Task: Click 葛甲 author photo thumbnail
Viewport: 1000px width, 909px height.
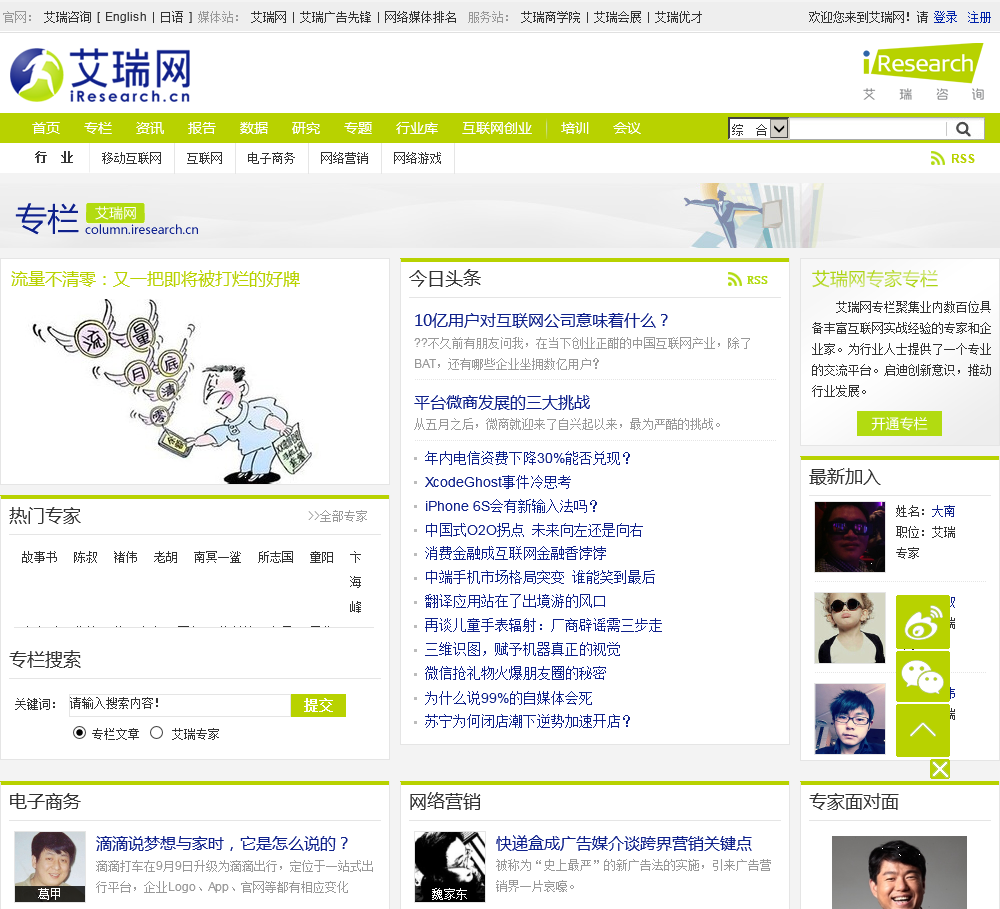Action: point(50,866)
